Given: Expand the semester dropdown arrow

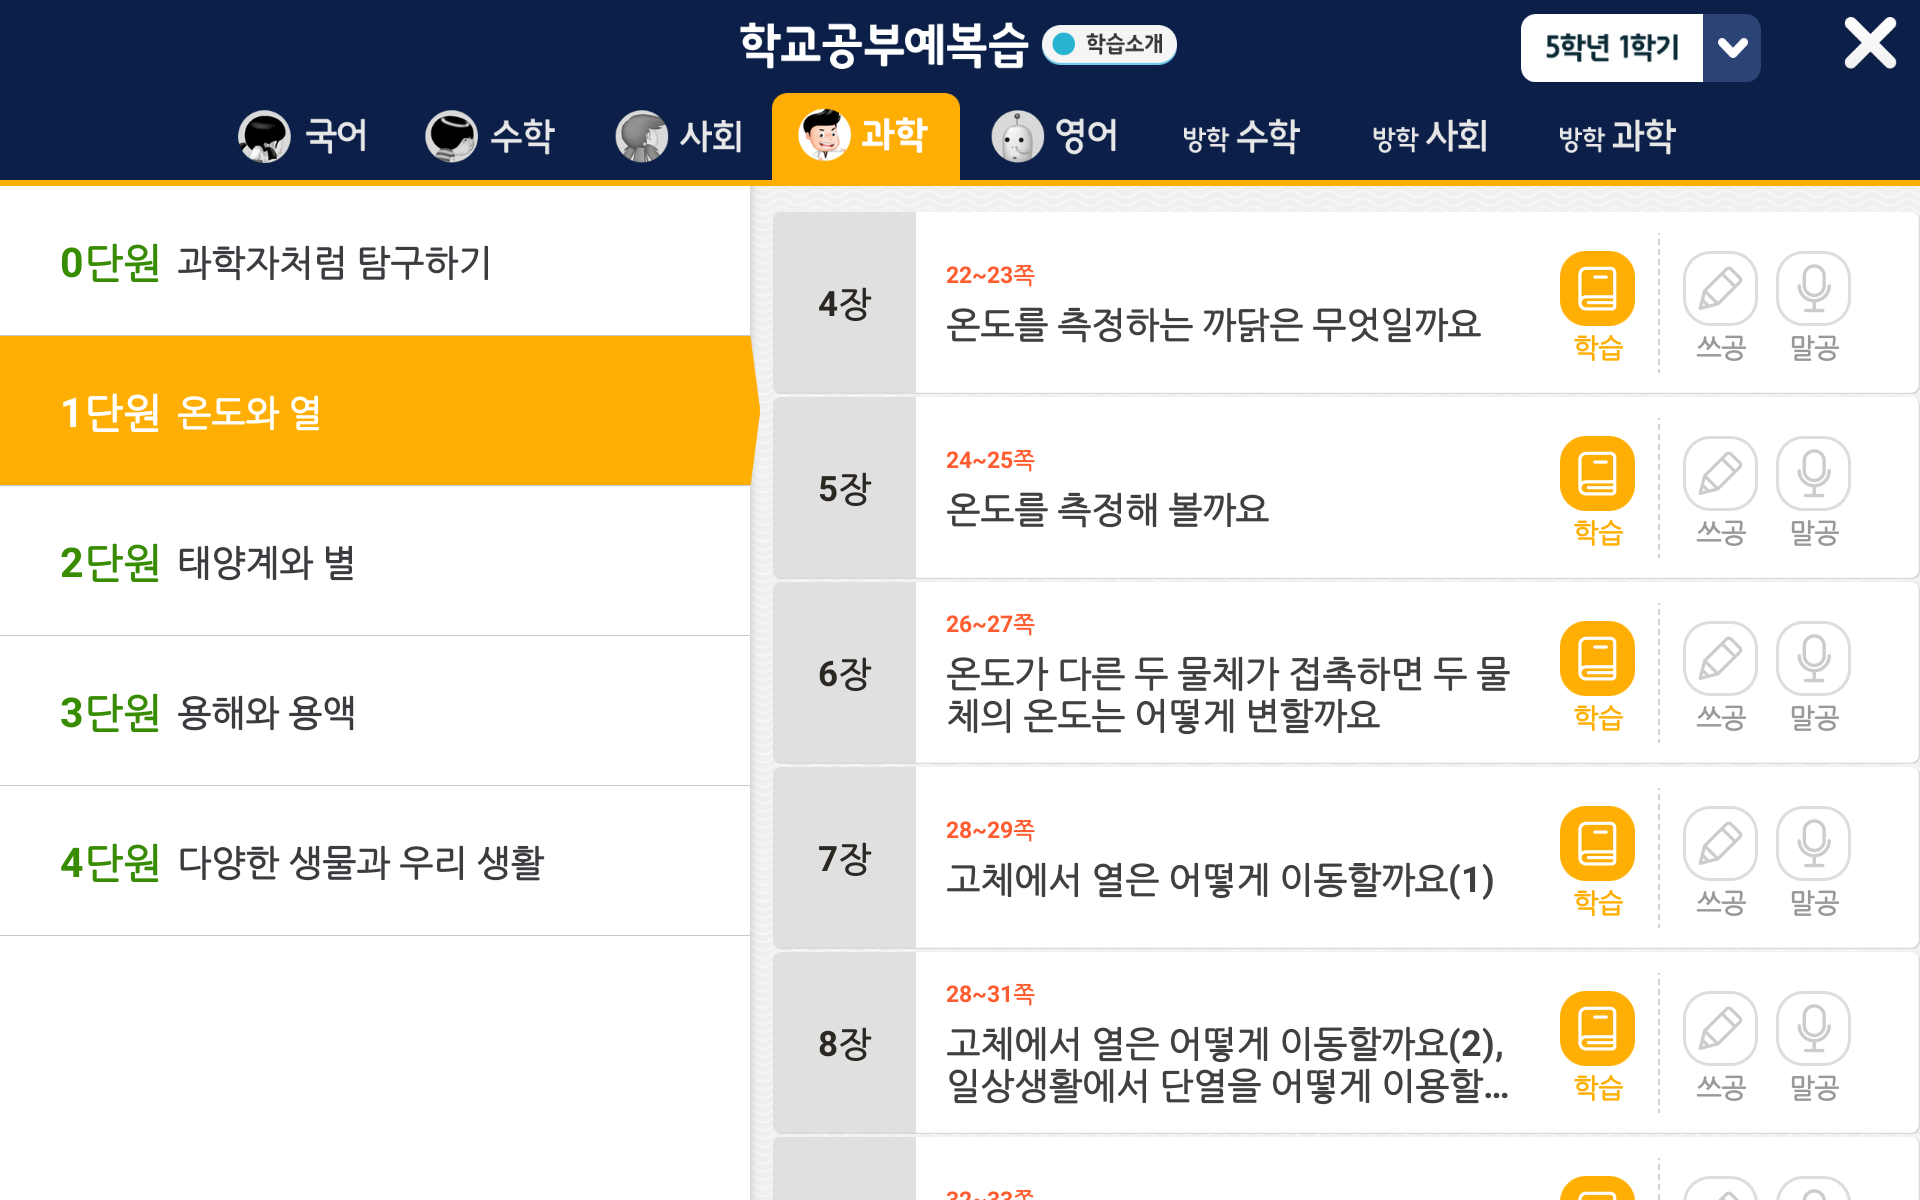Looking at the screenshot, I should [1732, 47].
